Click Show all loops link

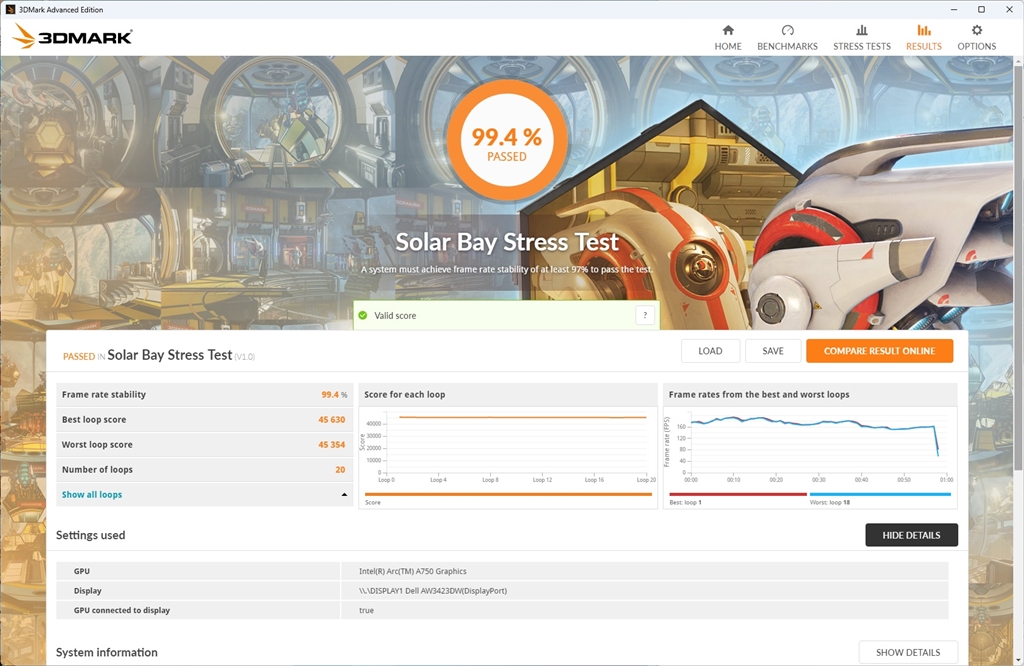click(92, 495)
